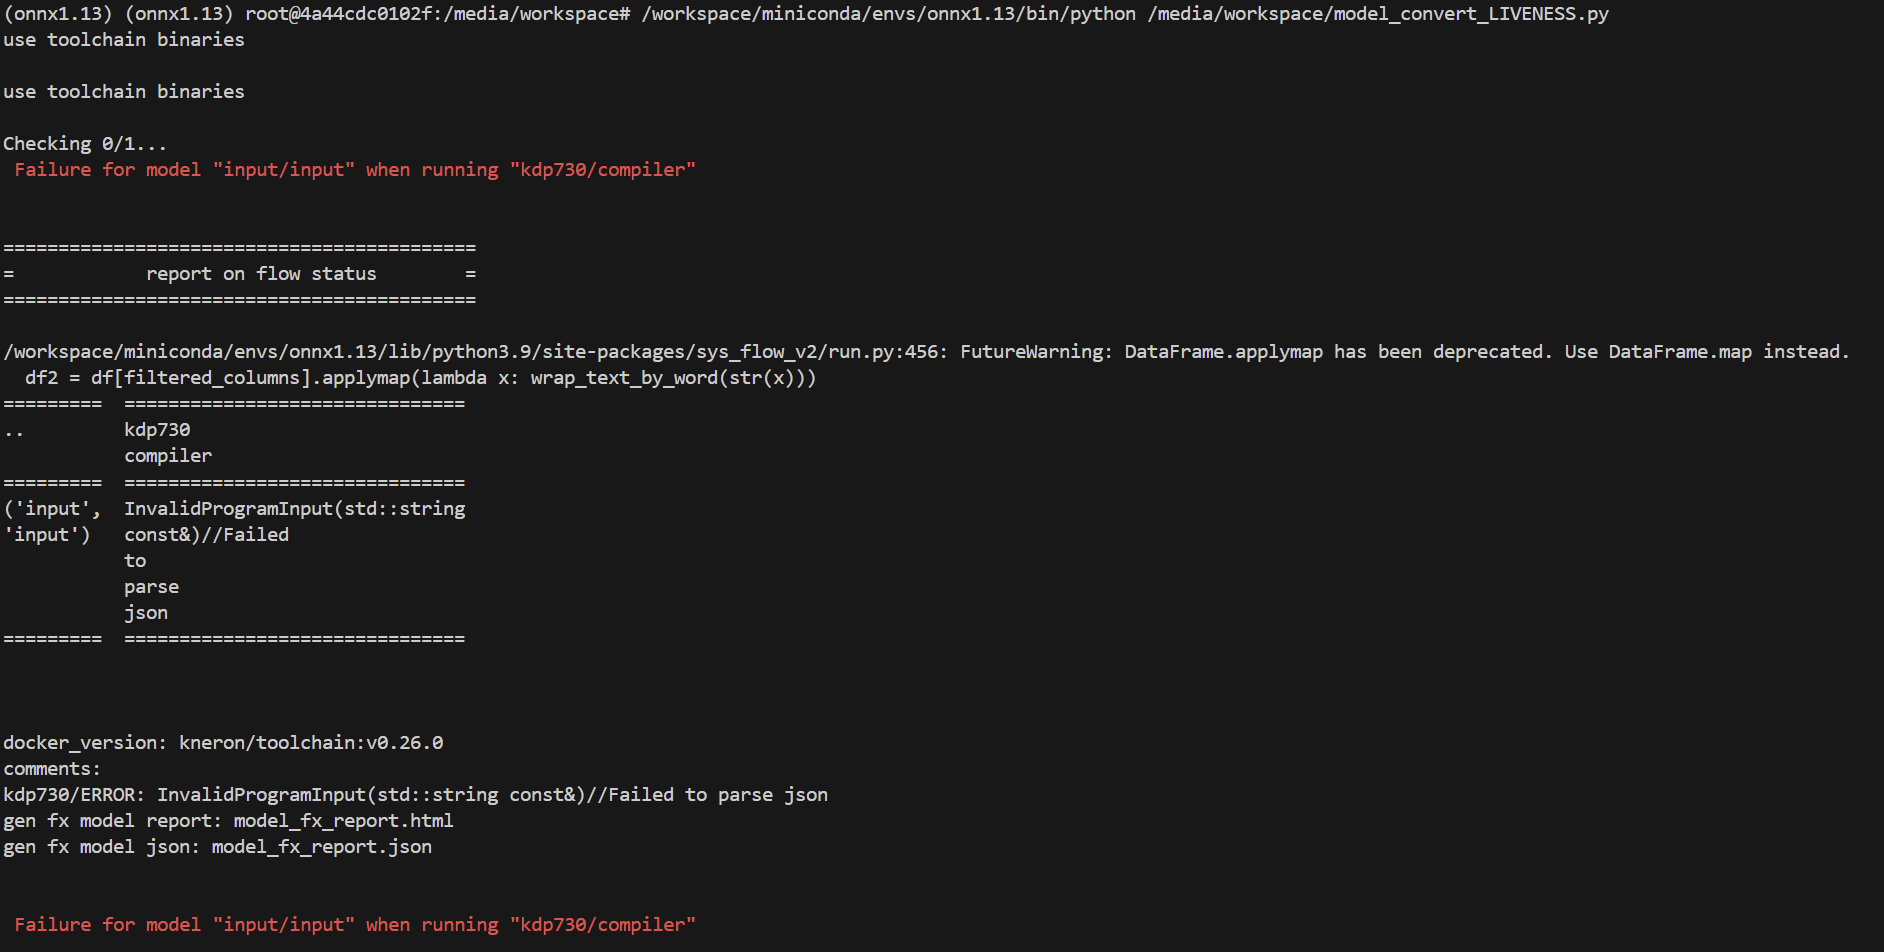The height and width of the screenshot is (952, 1884).
Task: Click the ('input', row label in table
Action: pyautogui.click(x=52, y=509)
